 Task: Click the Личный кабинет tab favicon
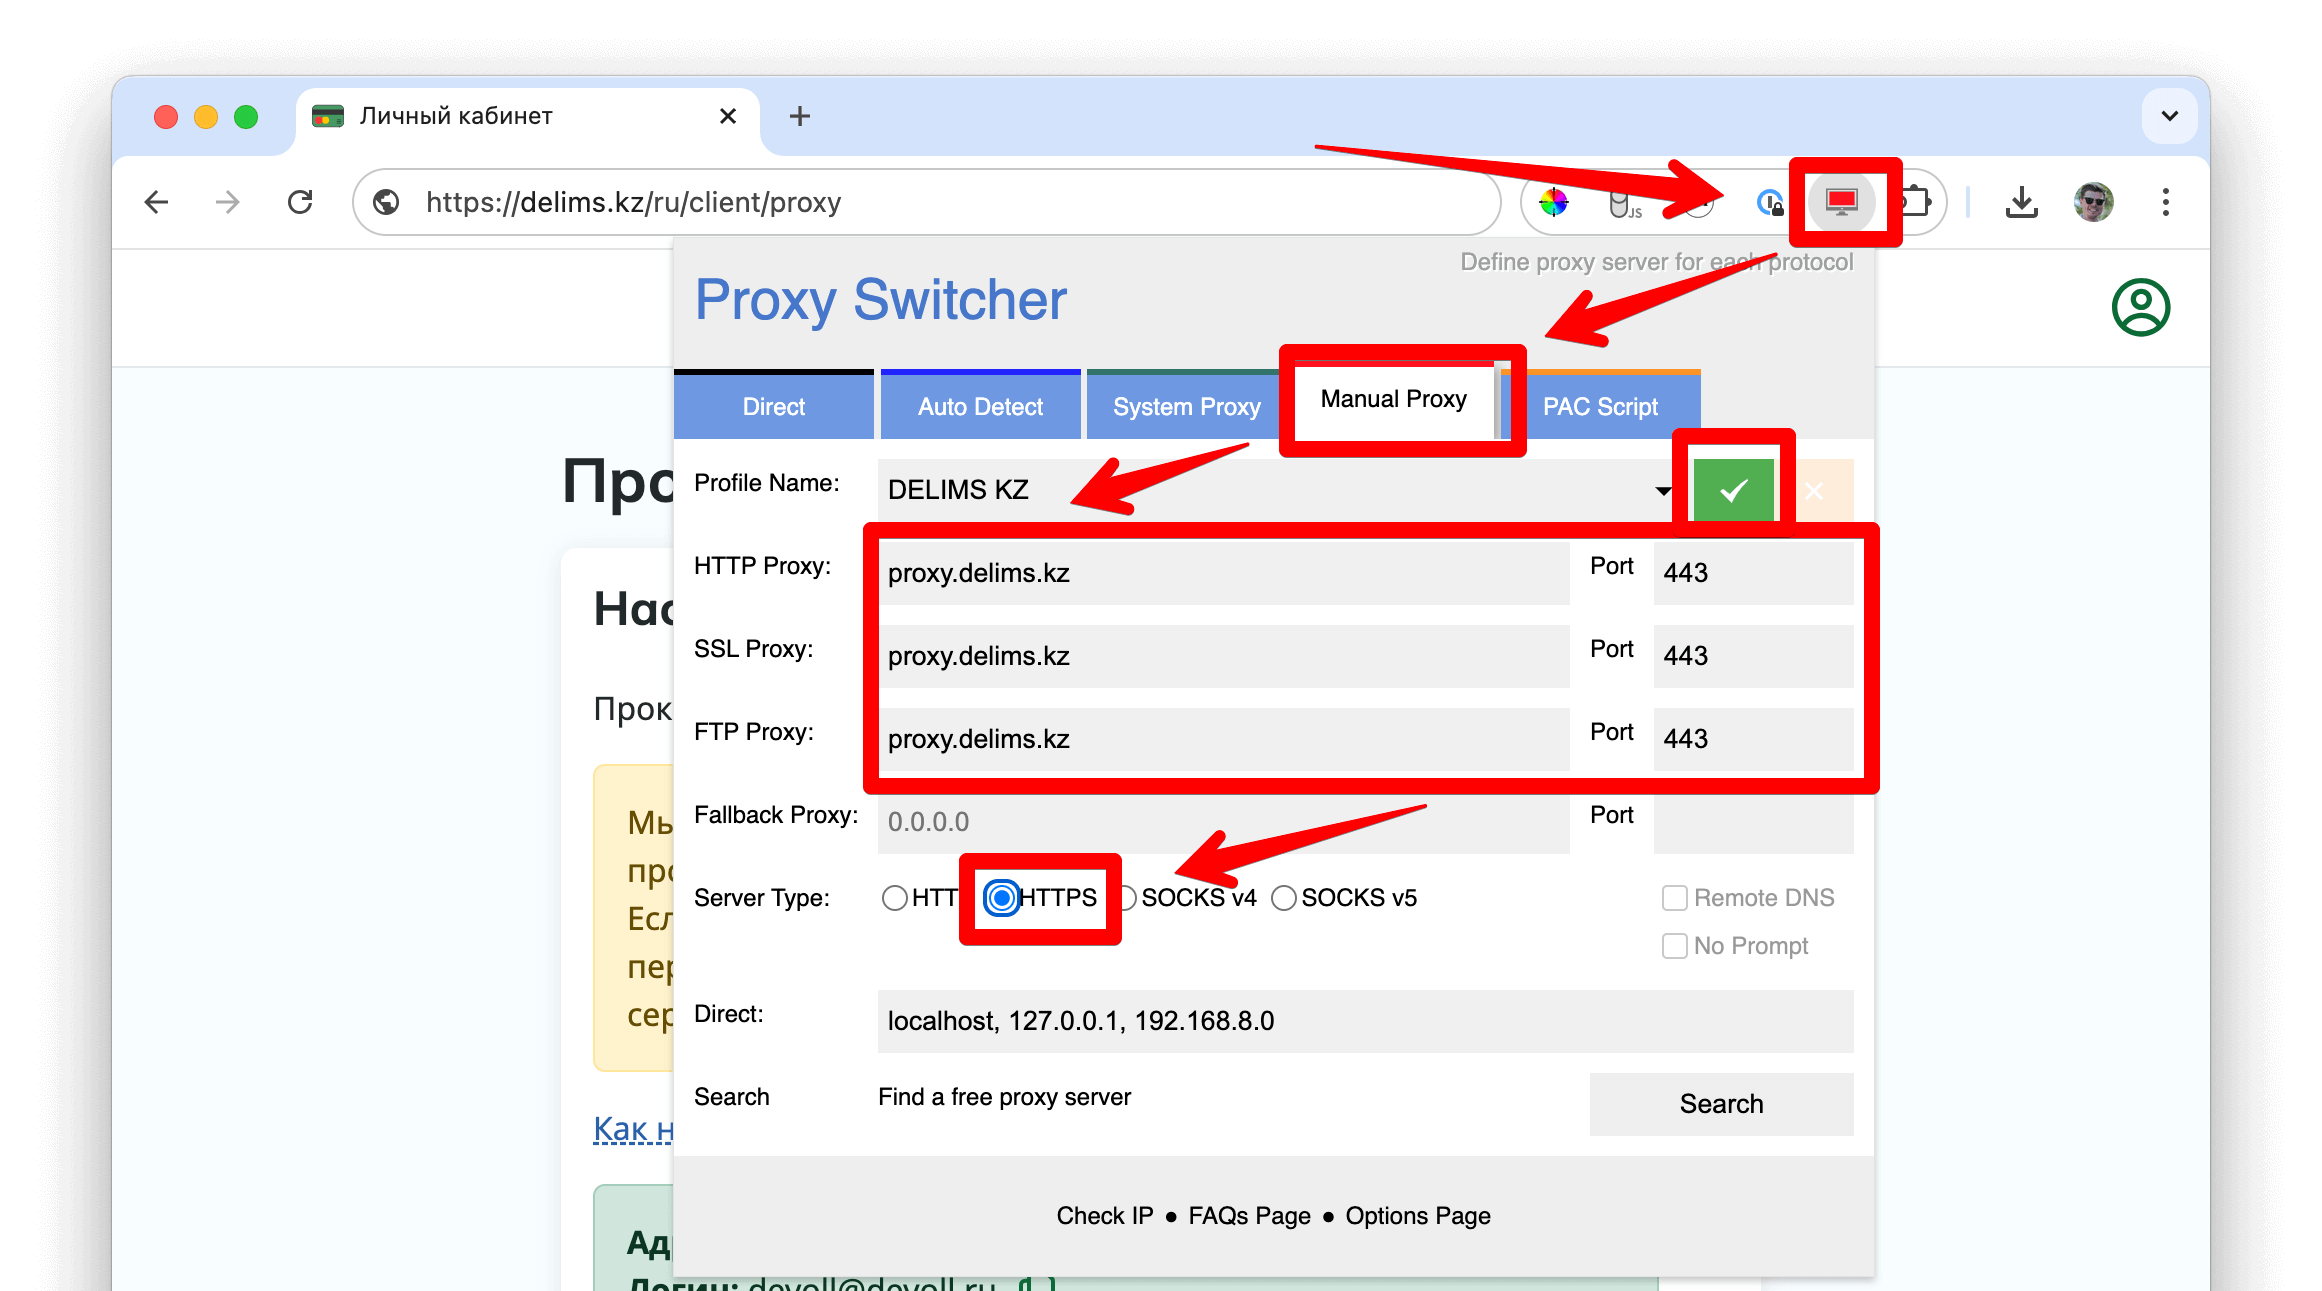327,116
